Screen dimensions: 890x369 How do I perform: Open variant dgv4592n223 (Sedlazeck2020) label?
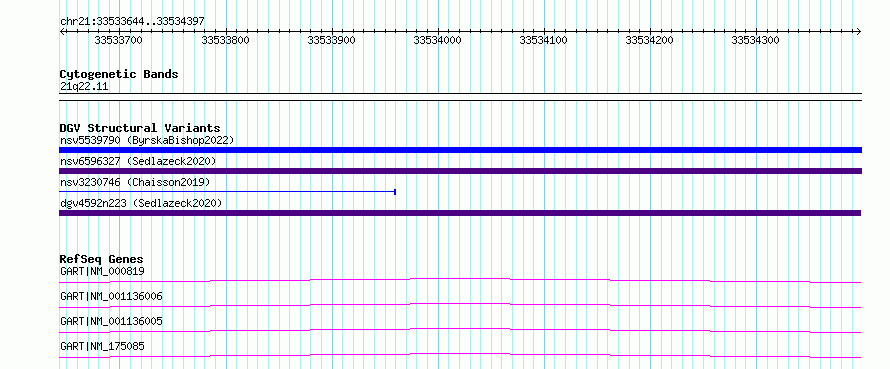[x=141, y=203]
